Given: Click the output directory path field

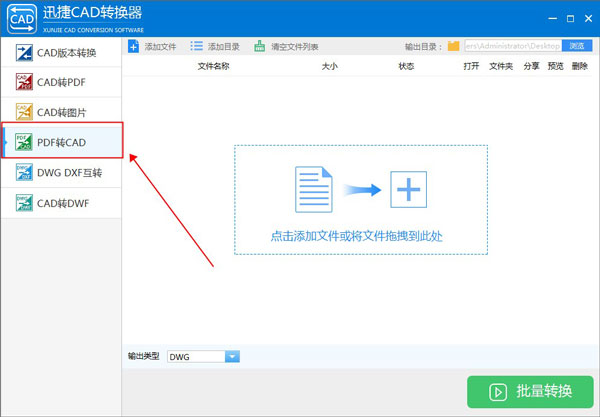Looking at the screenshot, I should [x=513, y=46].
